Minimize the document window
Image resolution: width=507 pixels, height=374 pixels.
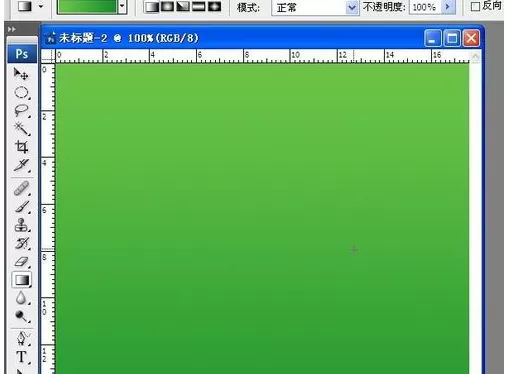(433, 38)
